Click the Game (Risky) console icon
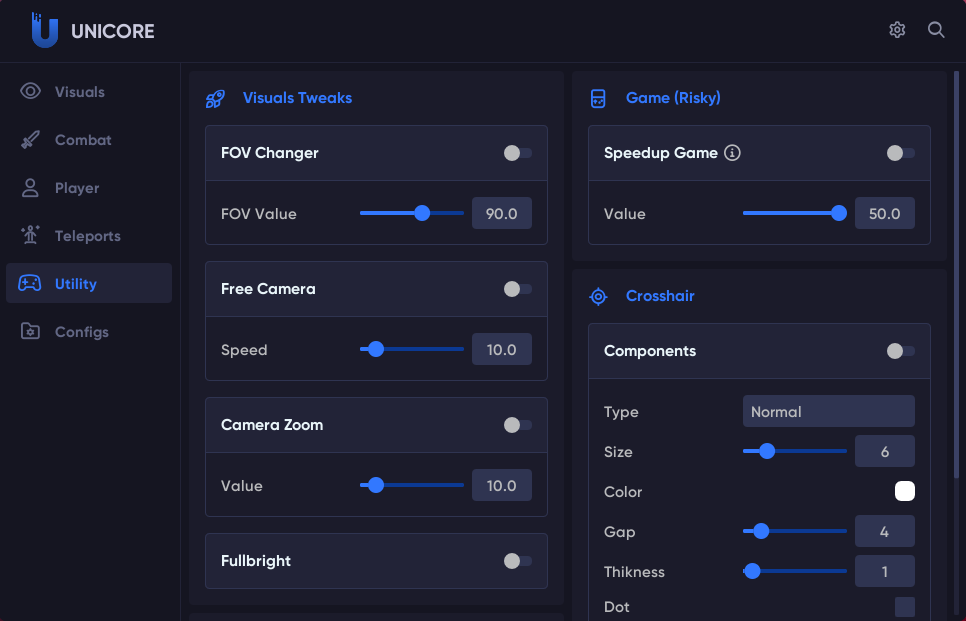Screen dimensions: 966x621 pyautogui.click(x=598, y=98)
